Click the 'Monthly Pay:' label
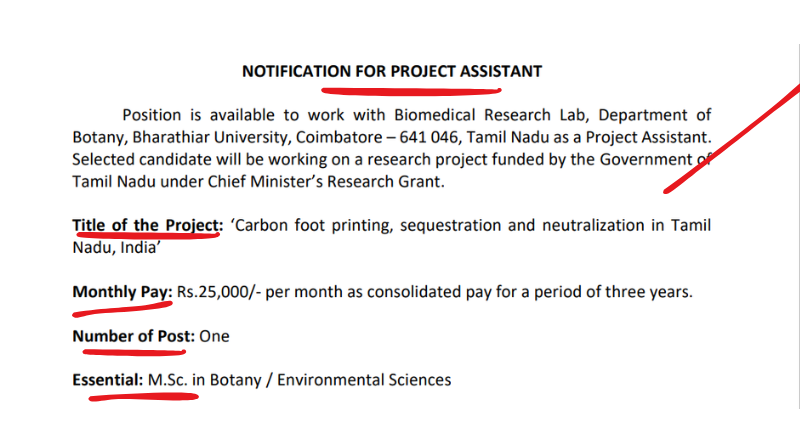 122,293
